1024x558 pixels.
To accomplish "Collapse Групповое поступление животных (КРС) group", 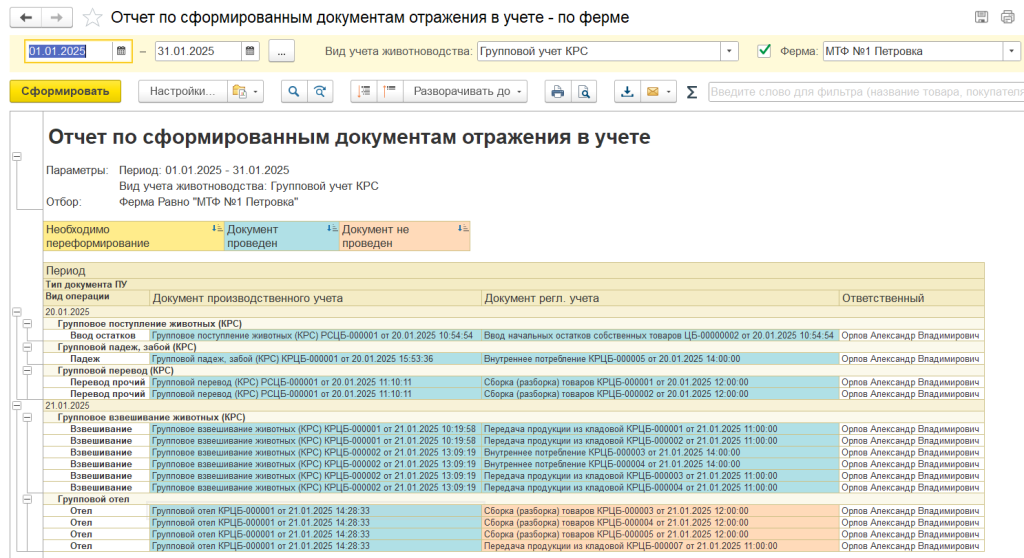I will click(27, 323).
